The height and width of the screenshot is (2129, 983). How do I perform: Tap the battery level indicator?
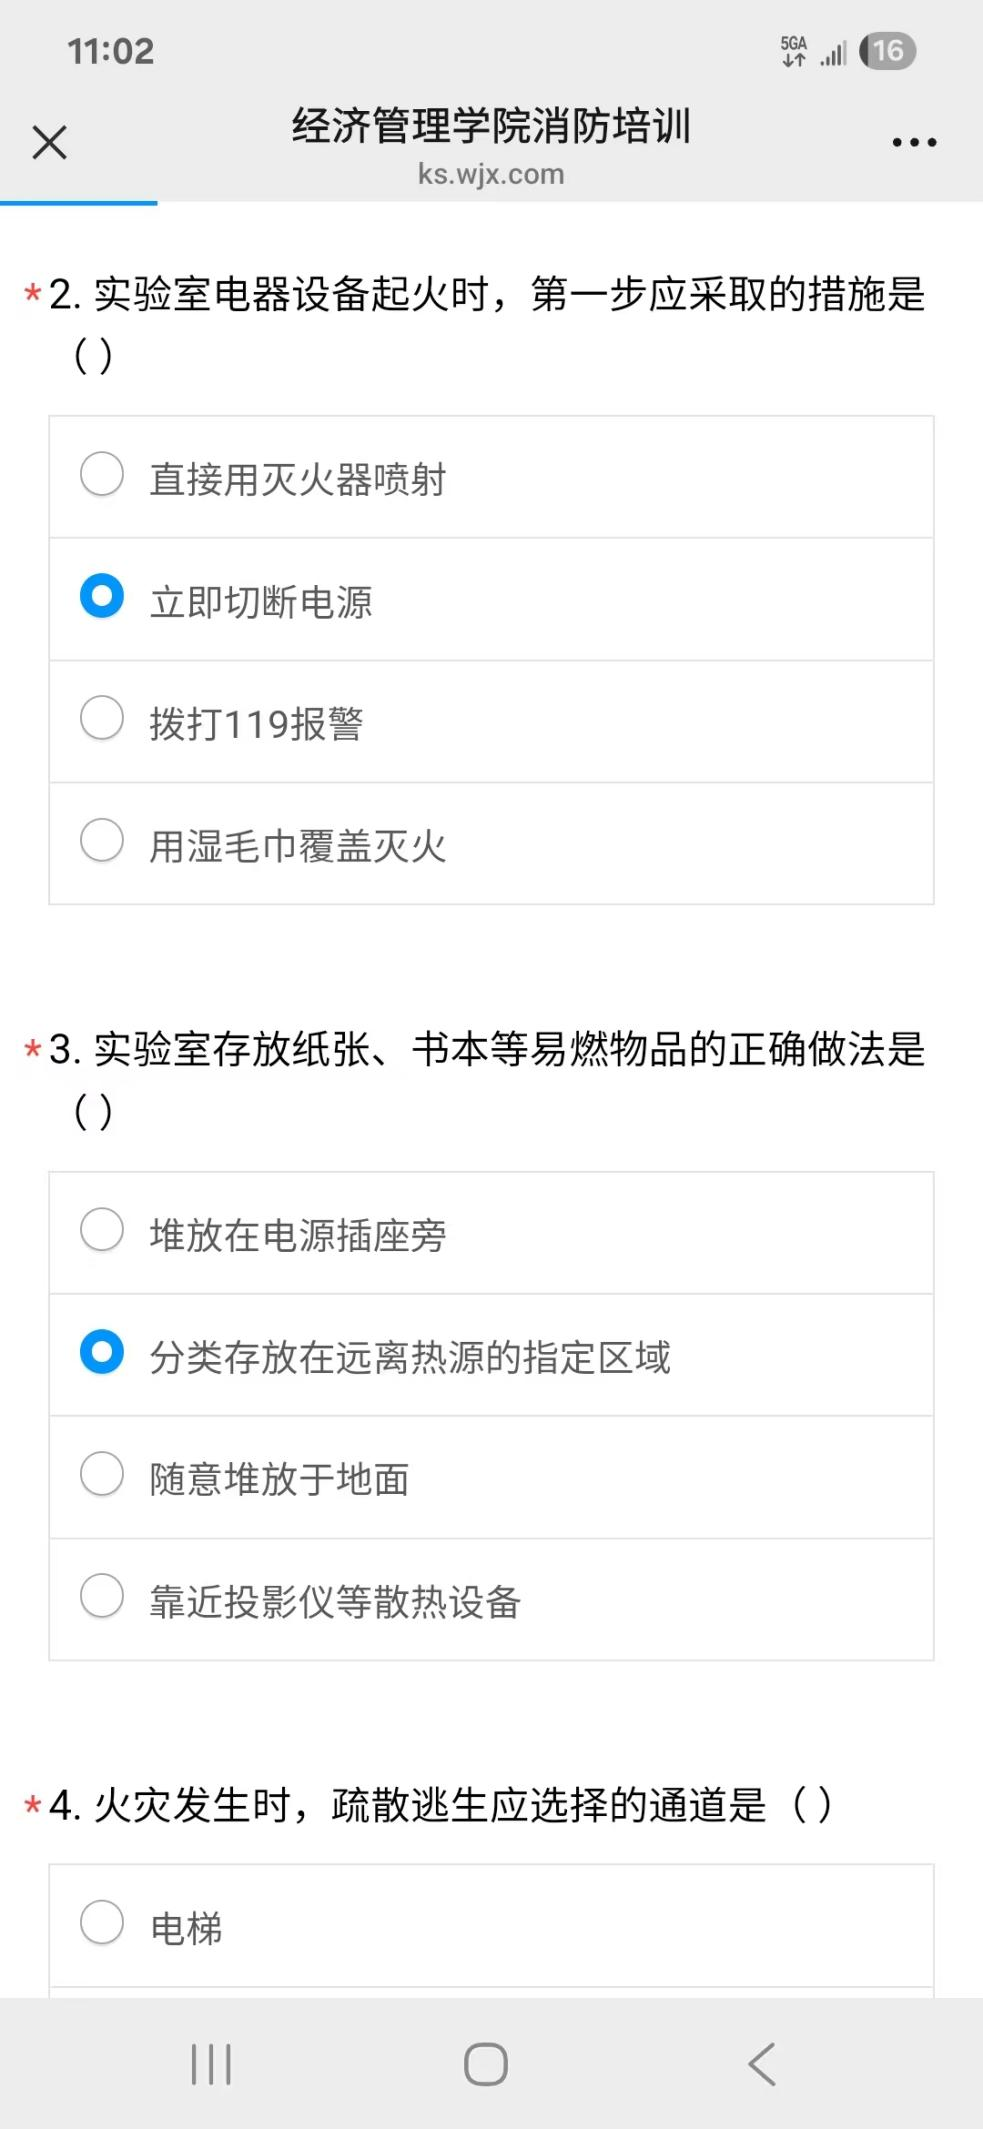pos(887,51)
